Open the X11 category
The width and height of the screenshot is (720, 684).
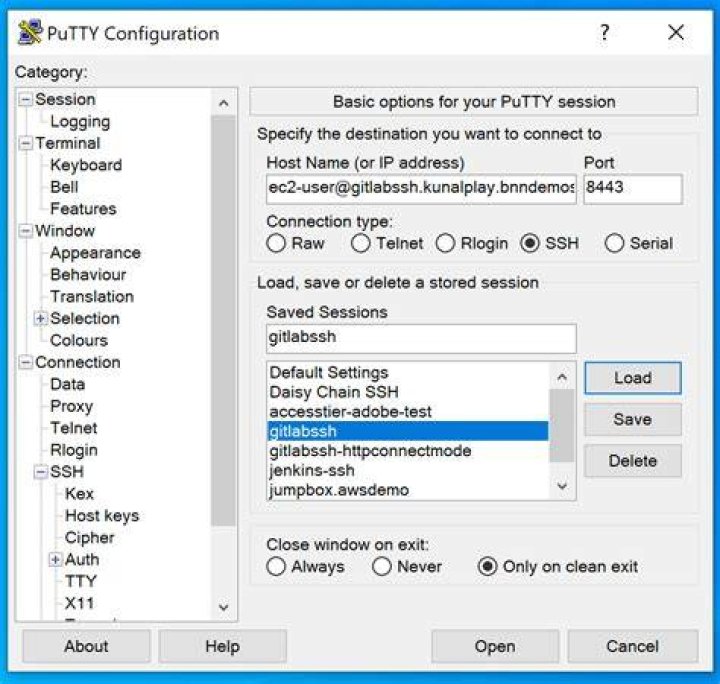click(79, 603)
